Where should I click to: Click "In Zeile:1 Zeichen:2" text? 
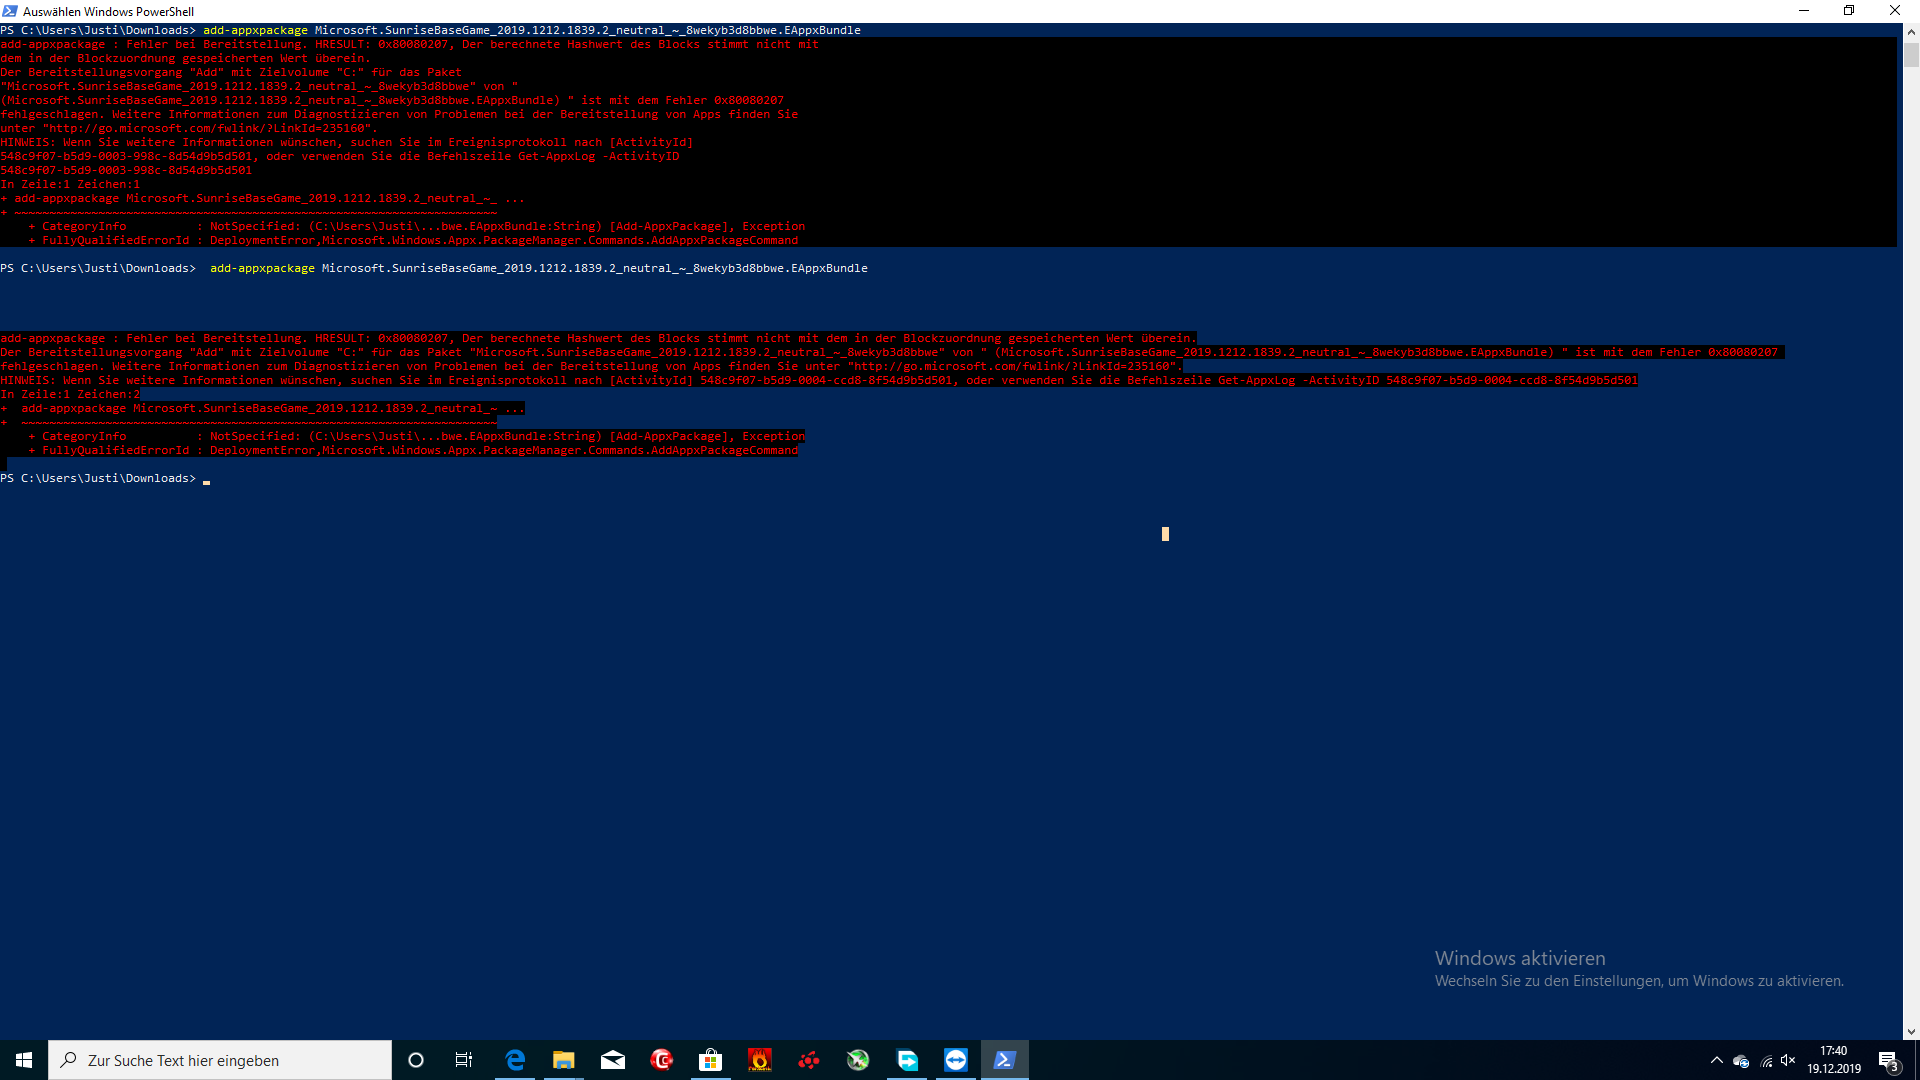[x=70, y=394]
